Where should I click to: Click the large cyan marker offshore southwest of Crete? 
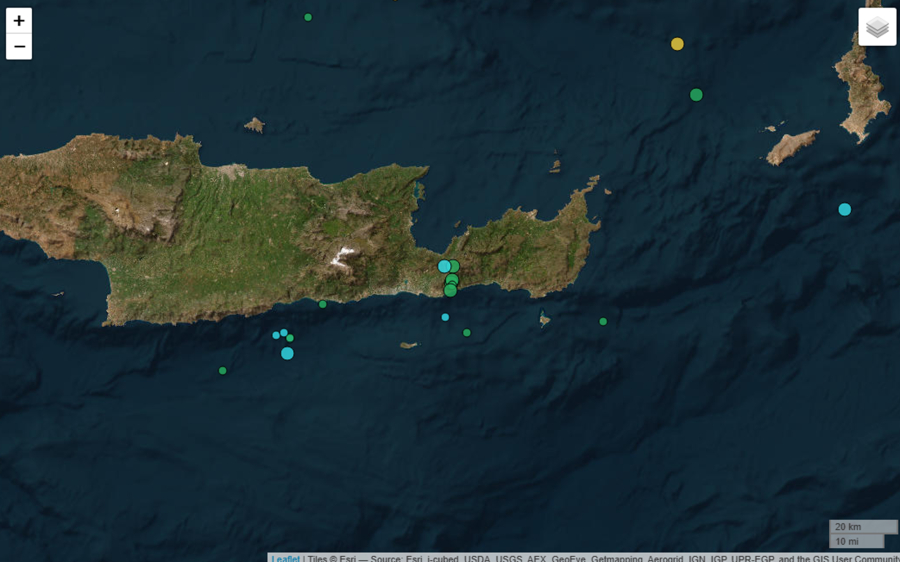coord(287,353)
